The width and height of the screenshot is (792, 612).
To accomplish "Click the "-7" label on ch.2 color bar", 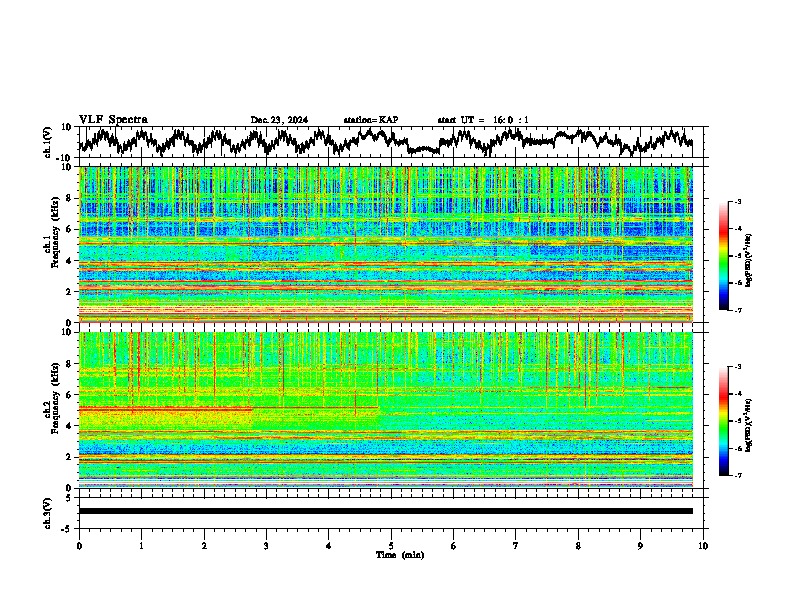I will pos(737,475).
